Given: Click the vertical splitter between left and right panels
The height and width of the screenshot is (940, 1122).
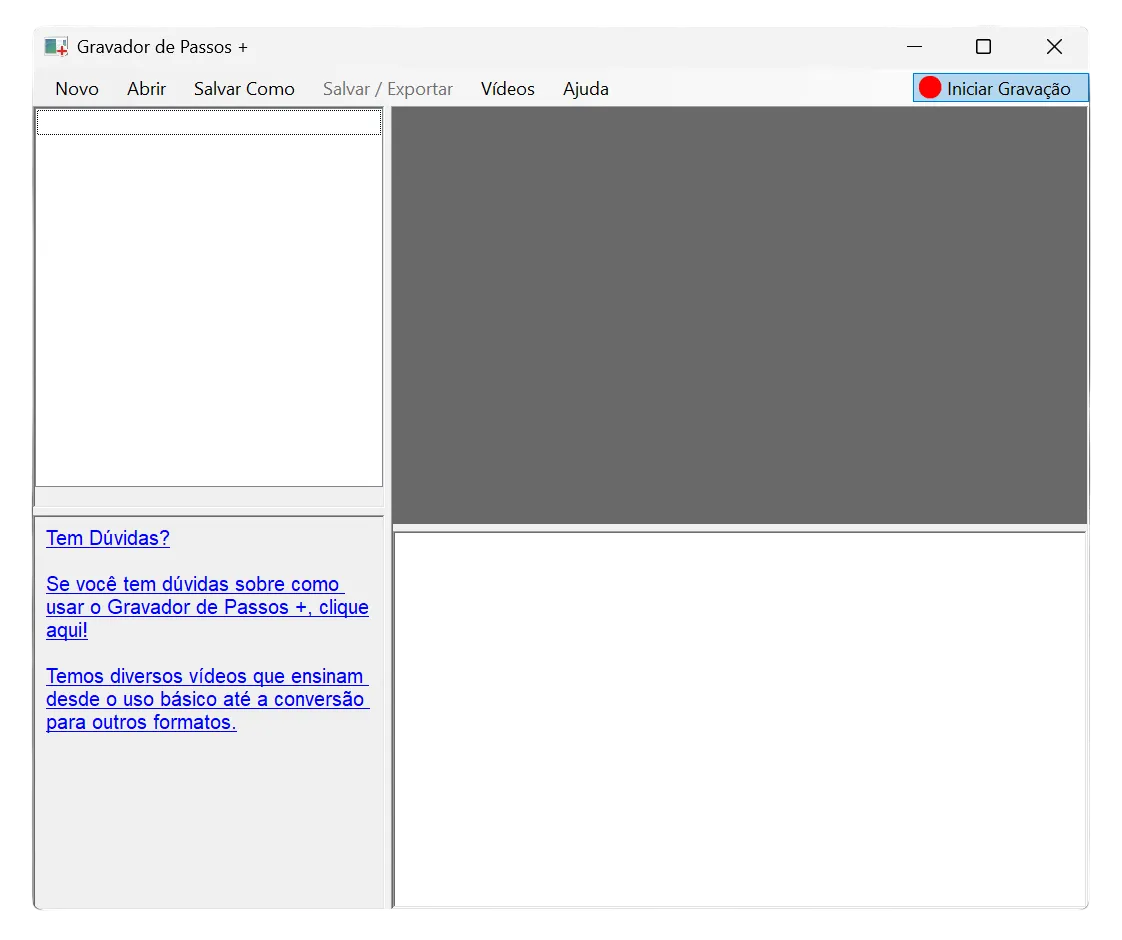Looking at the screenshot, I should [388, 500].
